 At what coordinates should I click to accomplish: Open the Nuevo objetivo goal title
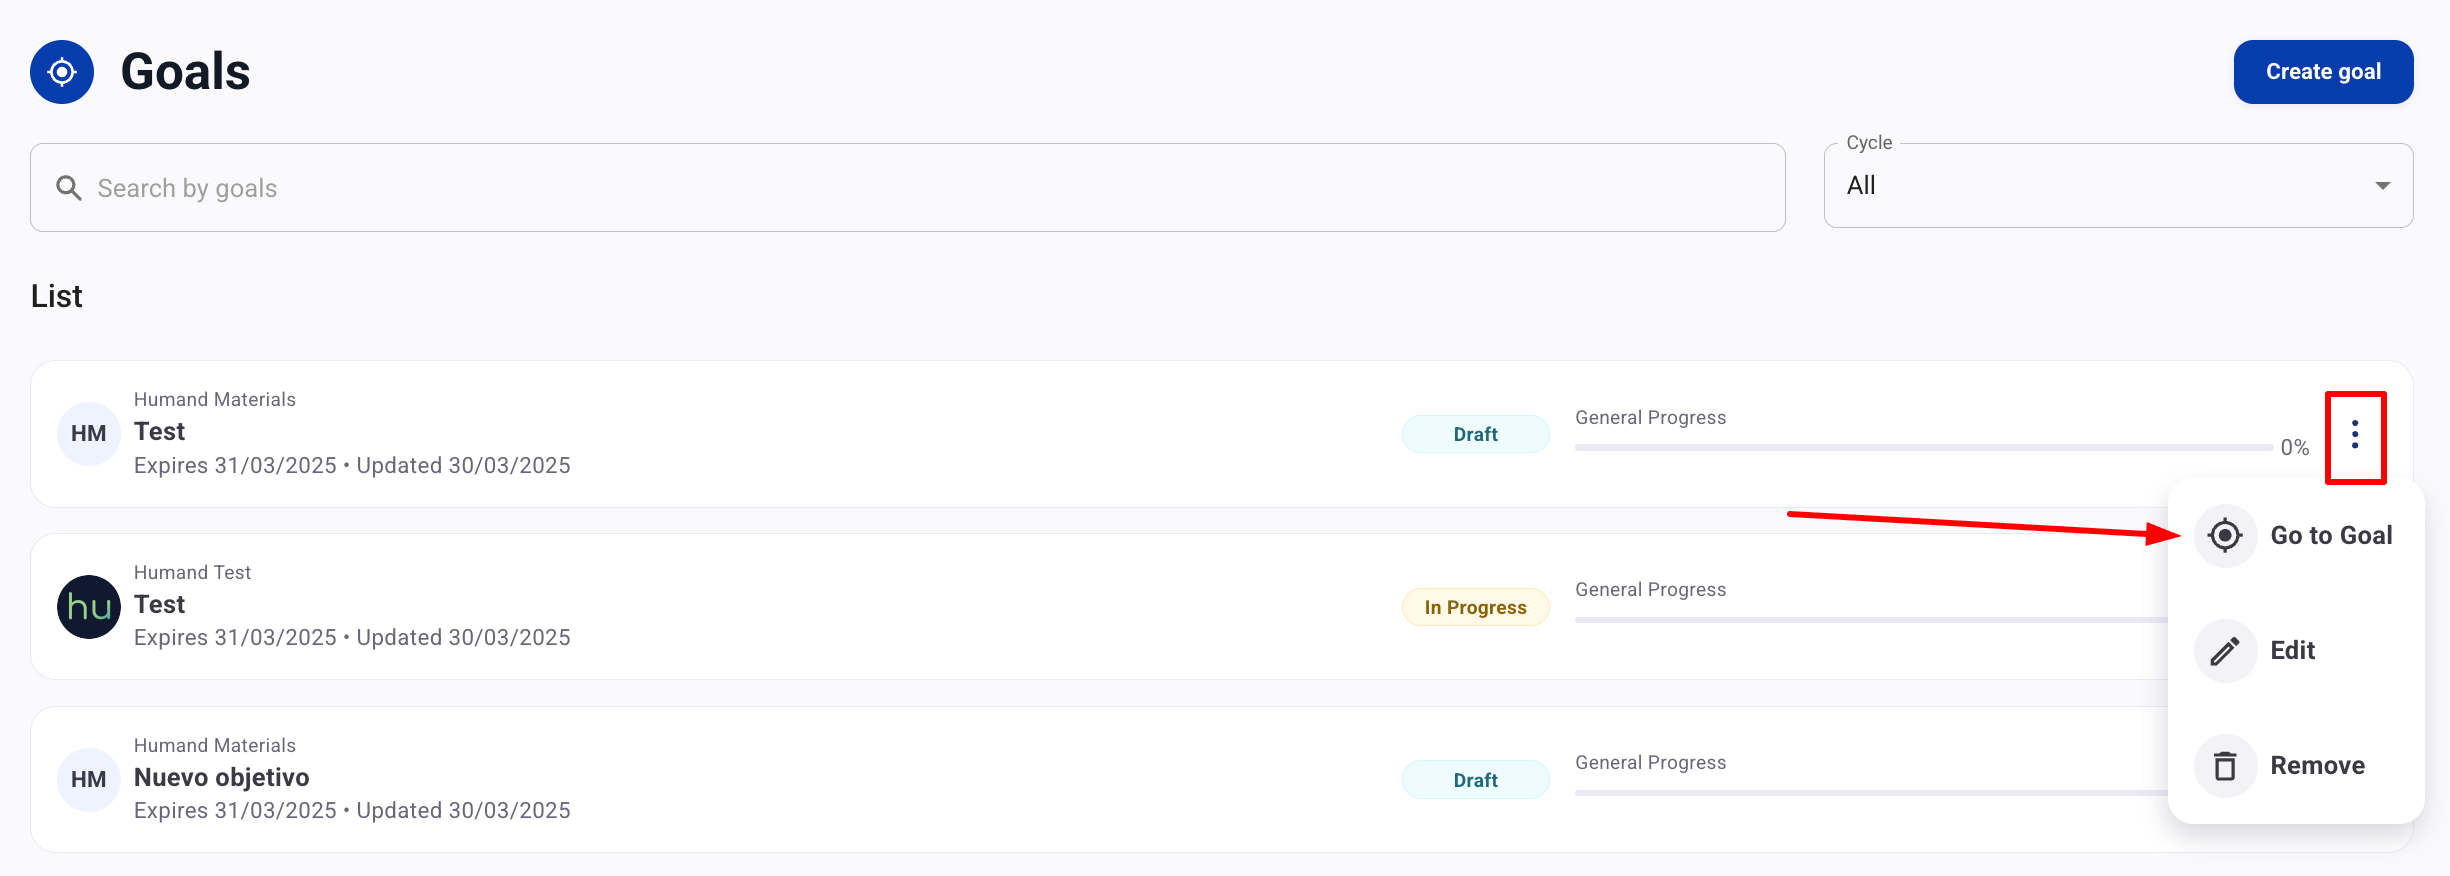pyautogui.click(x=222, y=778)
